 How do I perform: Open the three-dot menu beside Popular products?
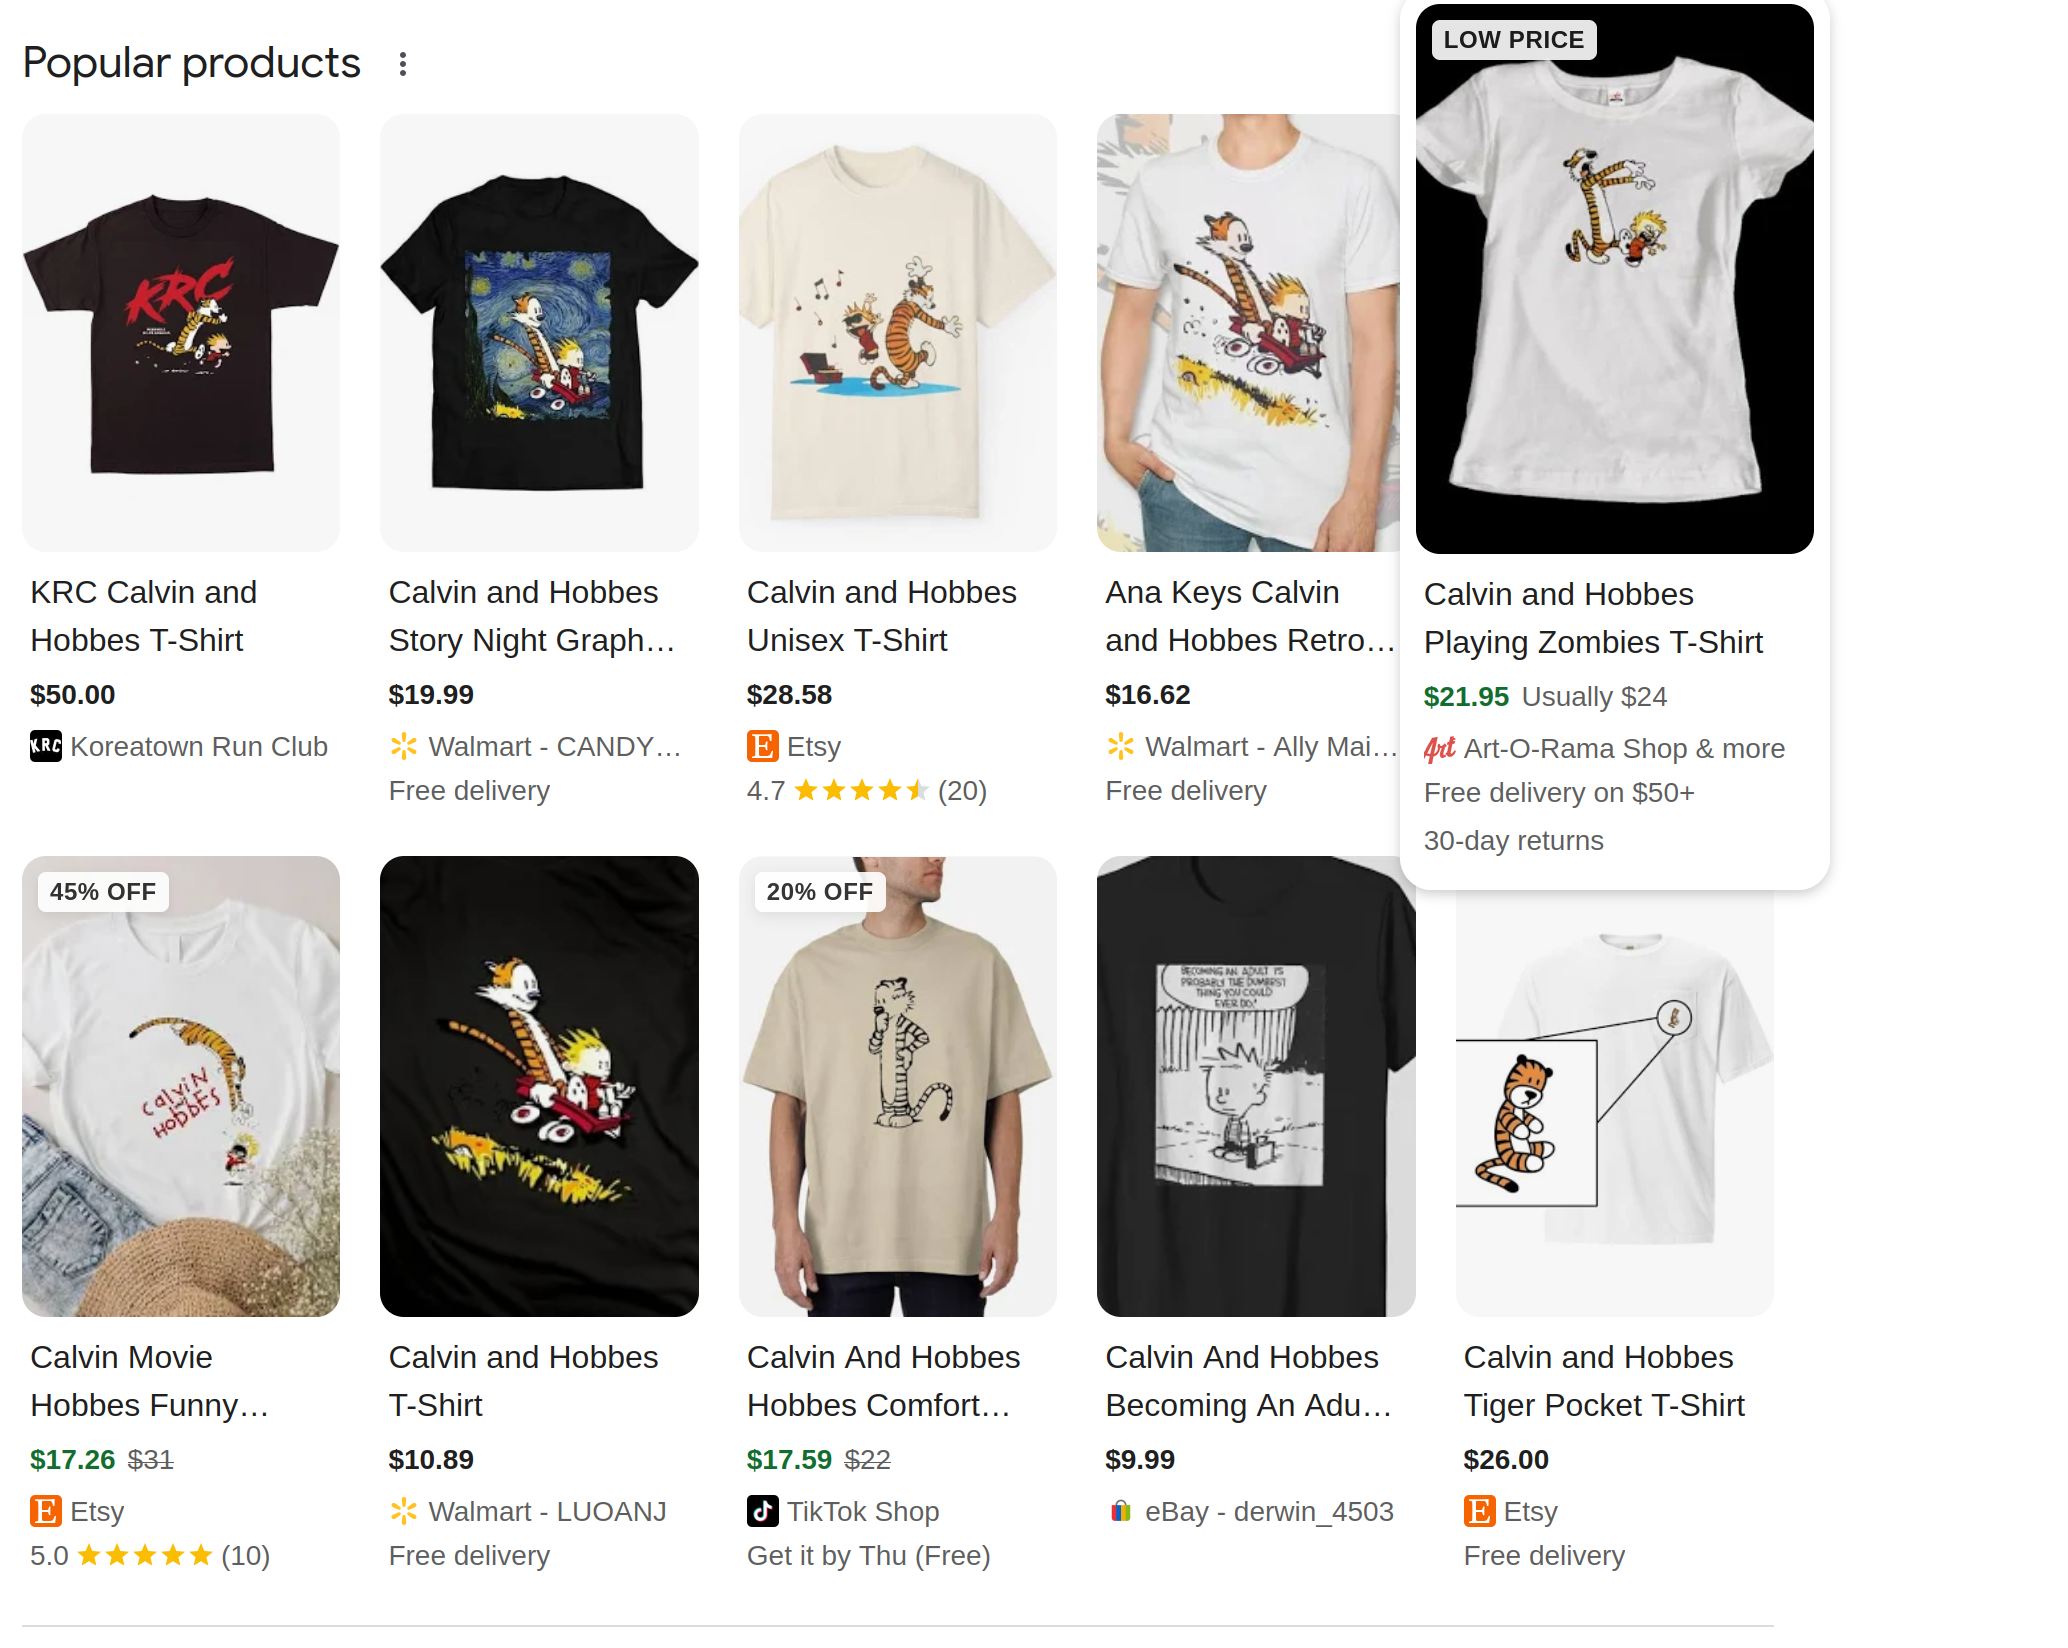click(x=403, y=64)
